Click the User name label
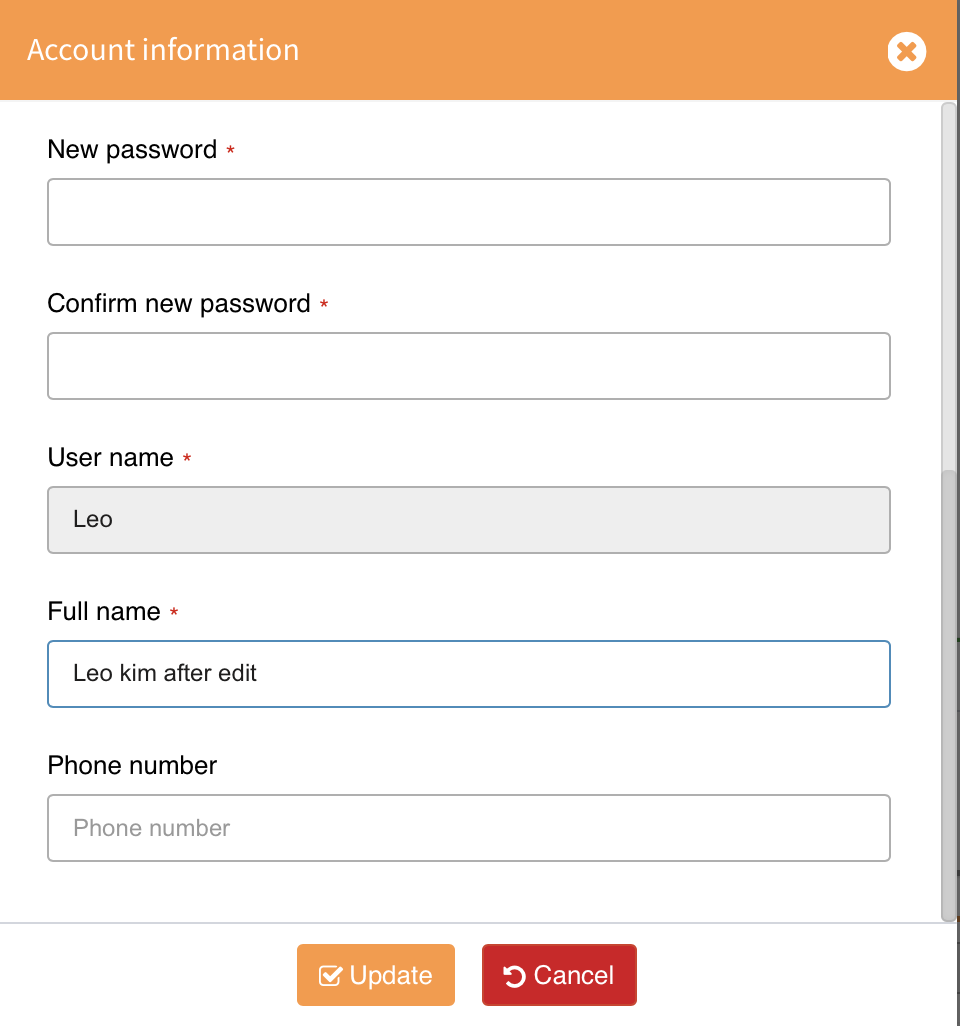This screenshot has width=960, height=1026. 110,458
